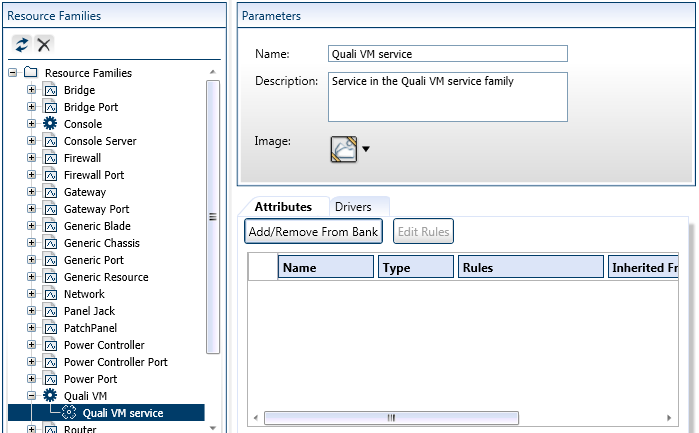Select Generic Chassis in the tree
The height and width of the screenshot is (433, 699).
point(101,243)
